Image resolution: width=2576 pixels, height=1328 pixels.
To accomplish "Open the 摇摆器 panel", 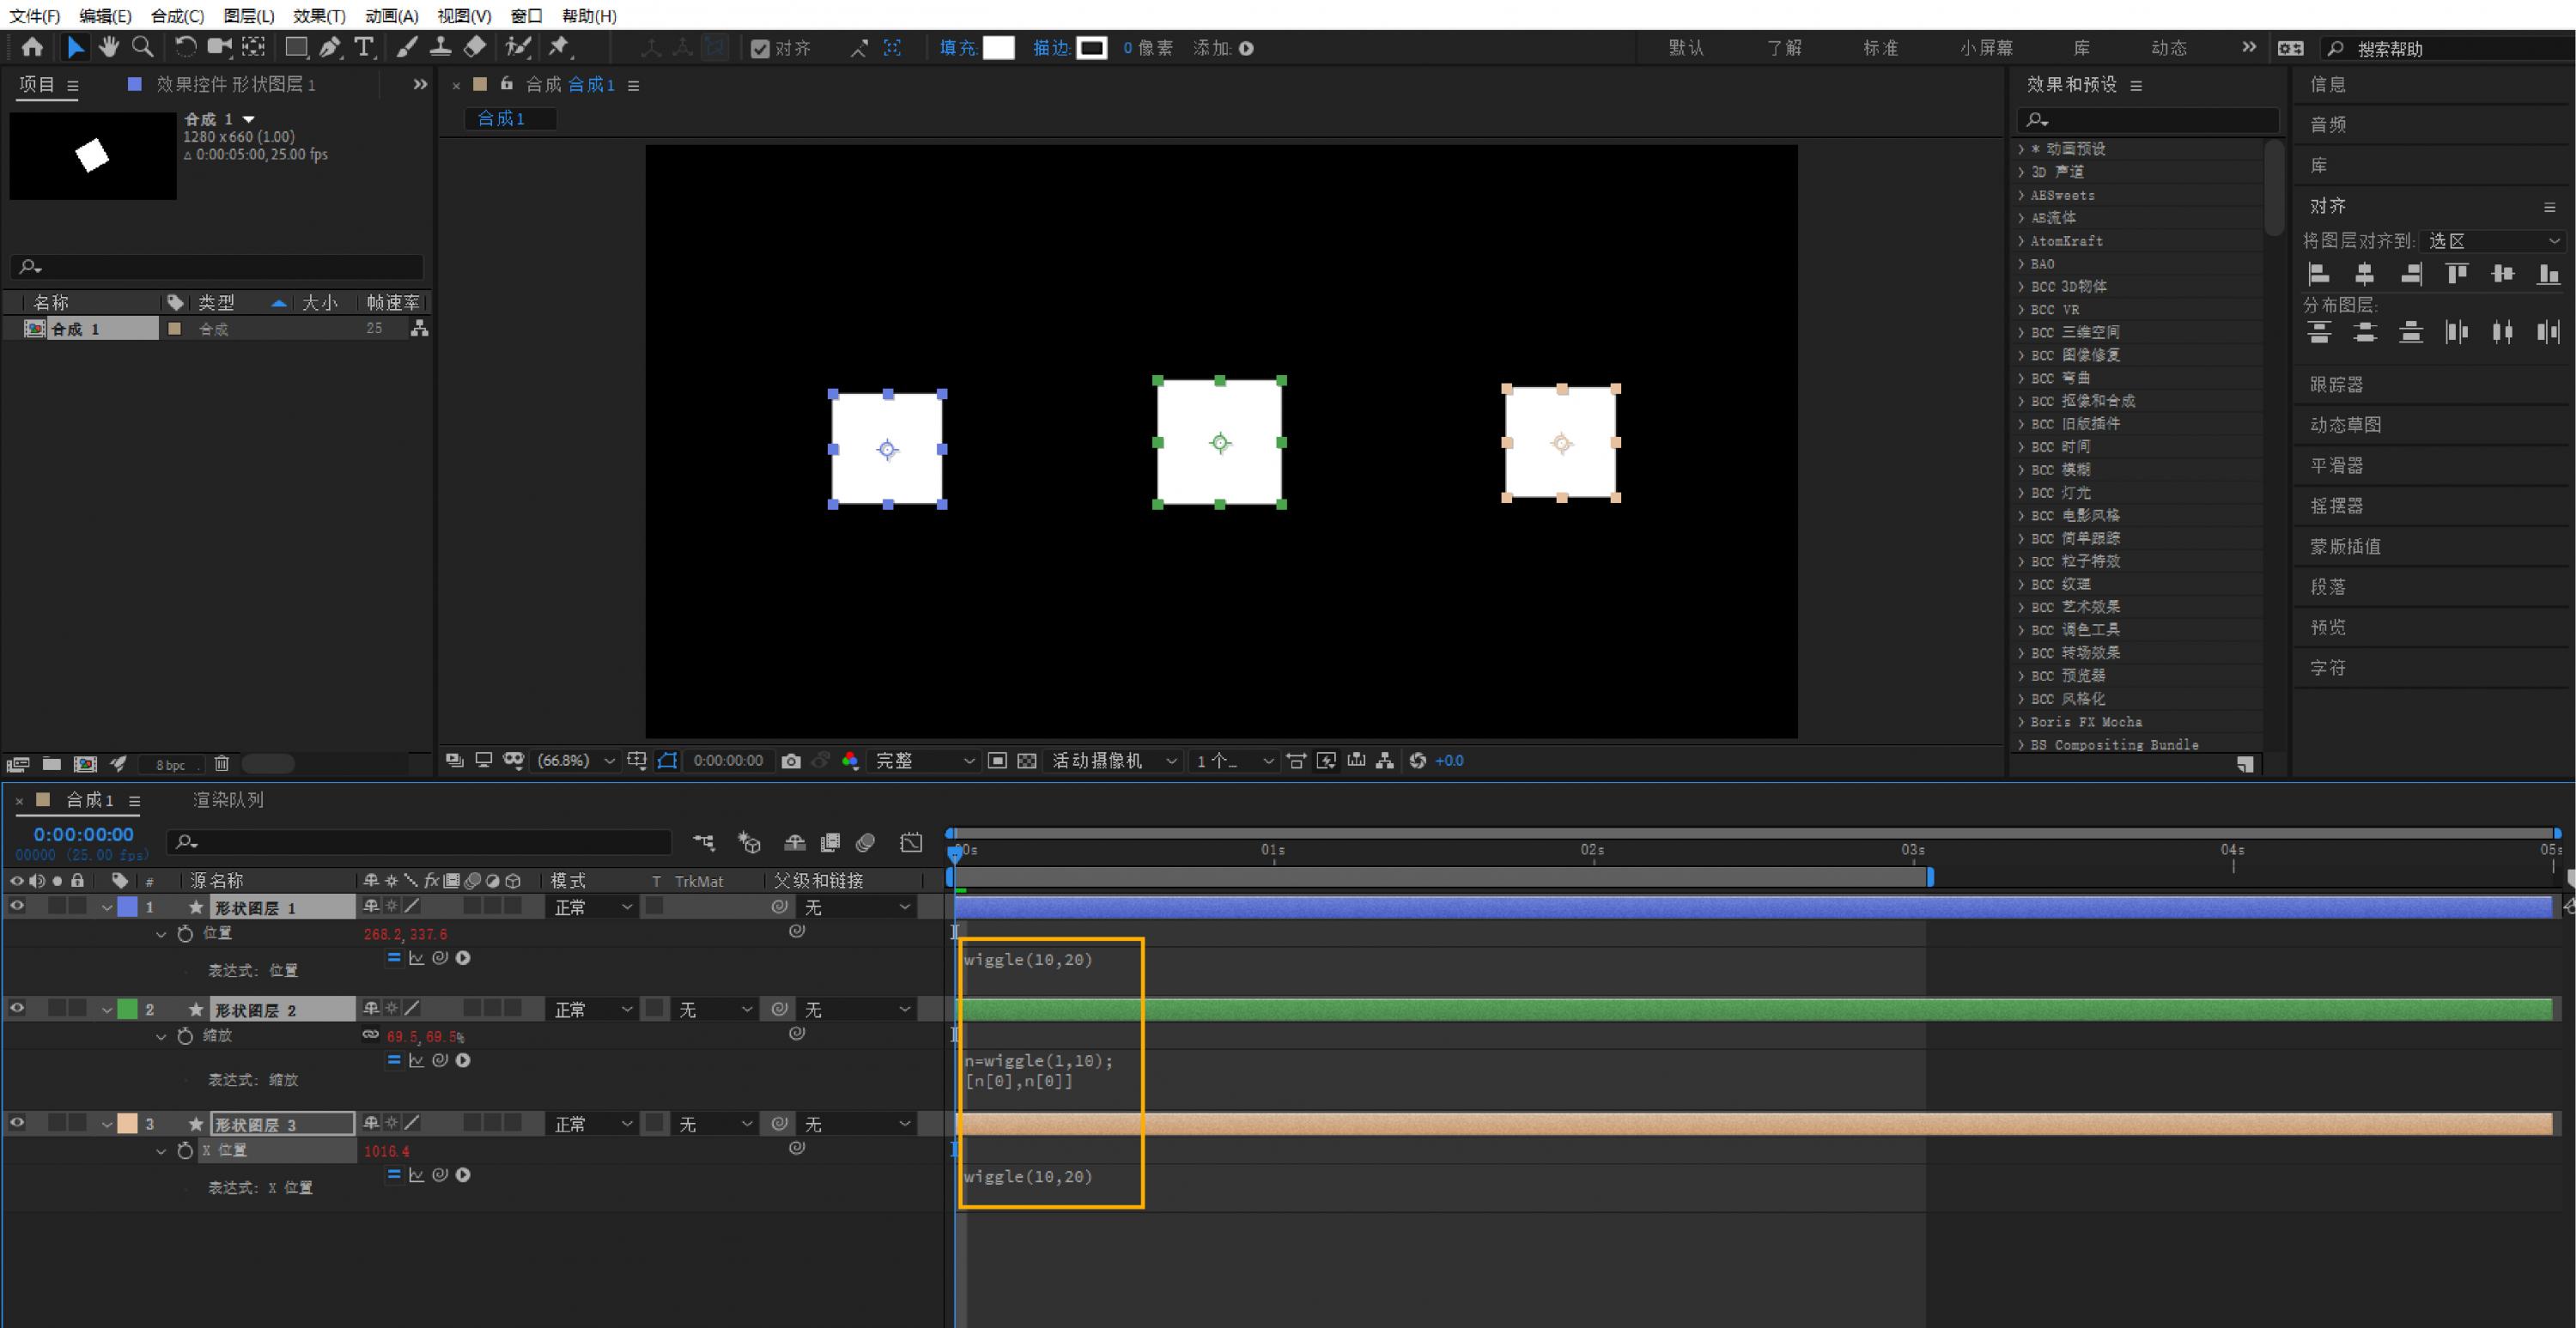I will tap(2336, 506).
